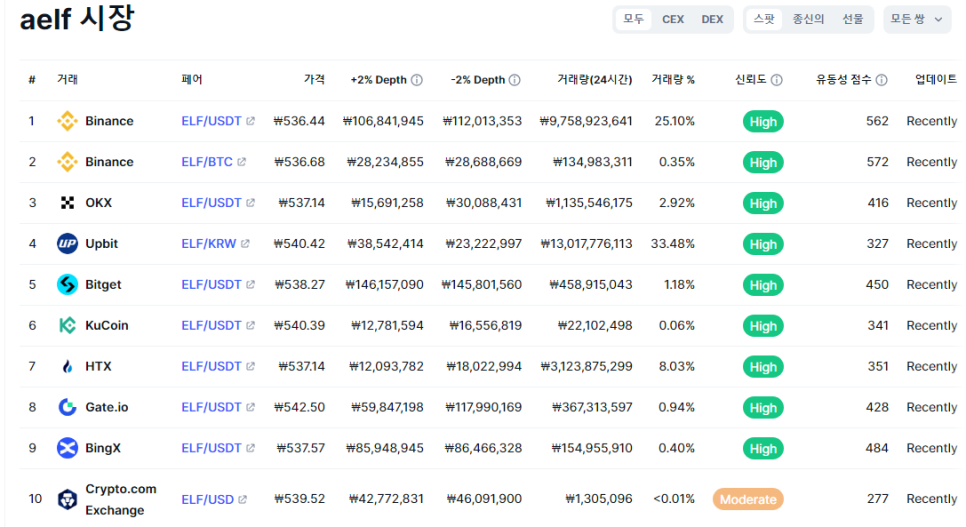Select the 모두 exchange filter tab
Viewport: 966px width, 527px height.
point(633,19)
